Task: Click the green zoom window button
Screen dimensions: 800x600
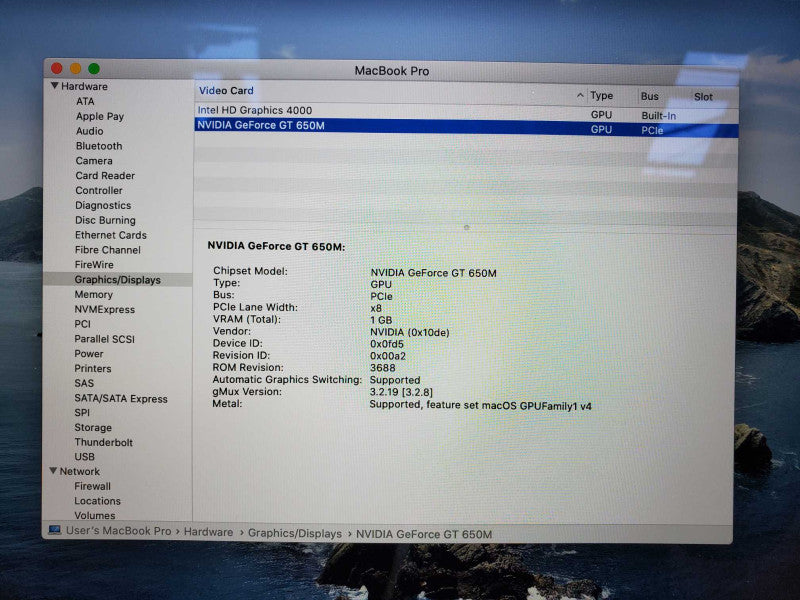Action: pyautogui.click(x=94, y=68)
